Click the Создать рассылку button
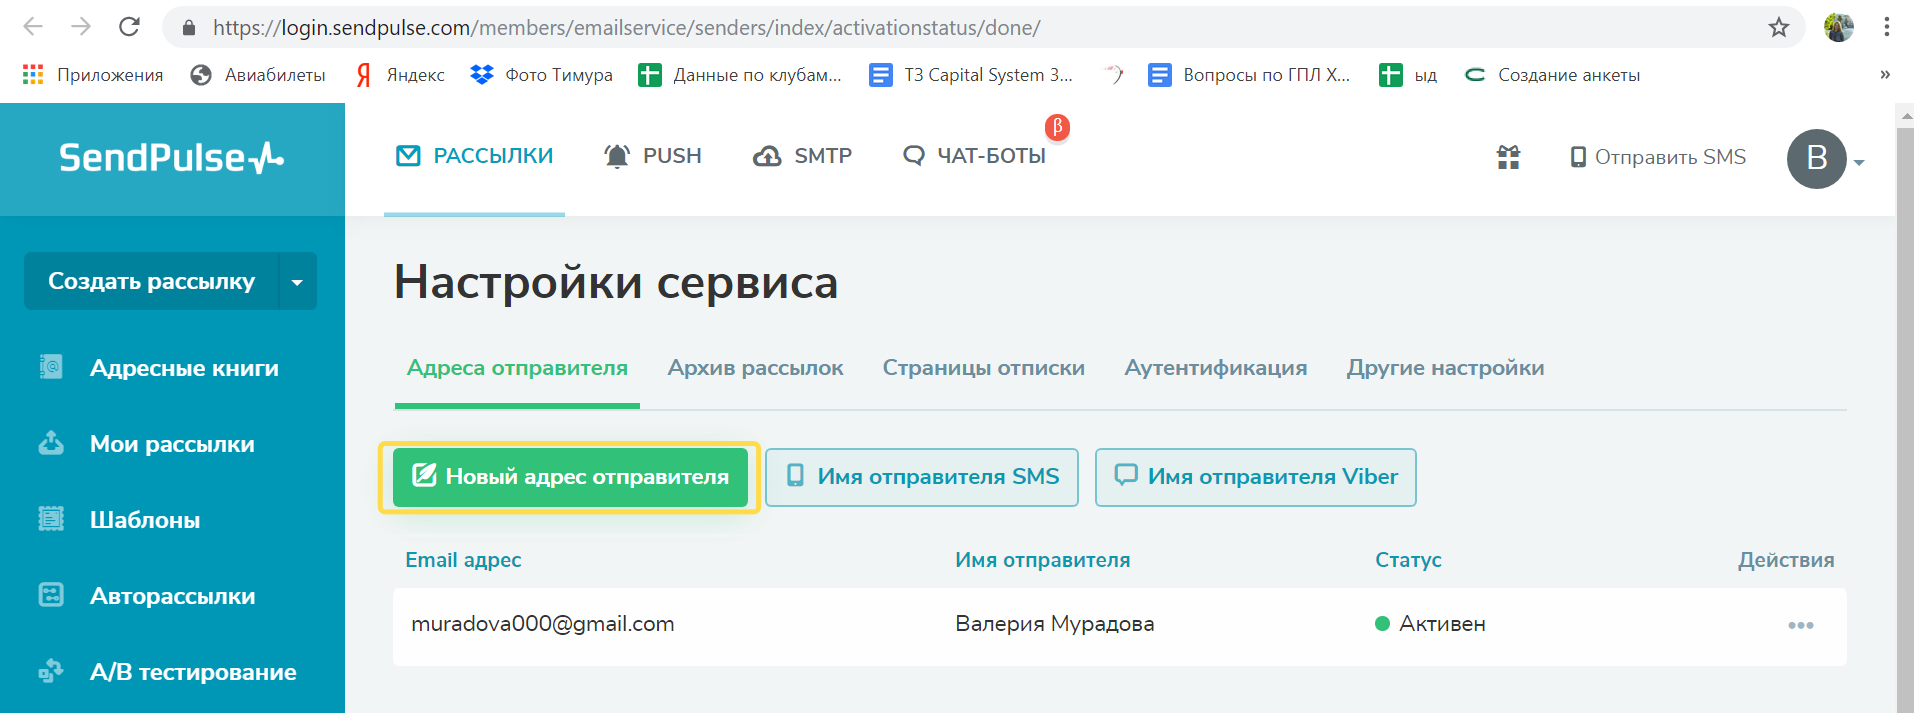Screen dimensions: 1914x713 pyautogui.click(x=151, y=281)
